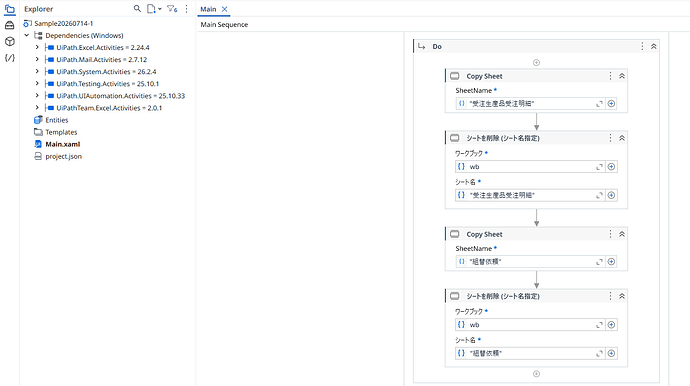
Task: Expand editor for シート名 "受注生産品受注明細"
Action: 599,195
